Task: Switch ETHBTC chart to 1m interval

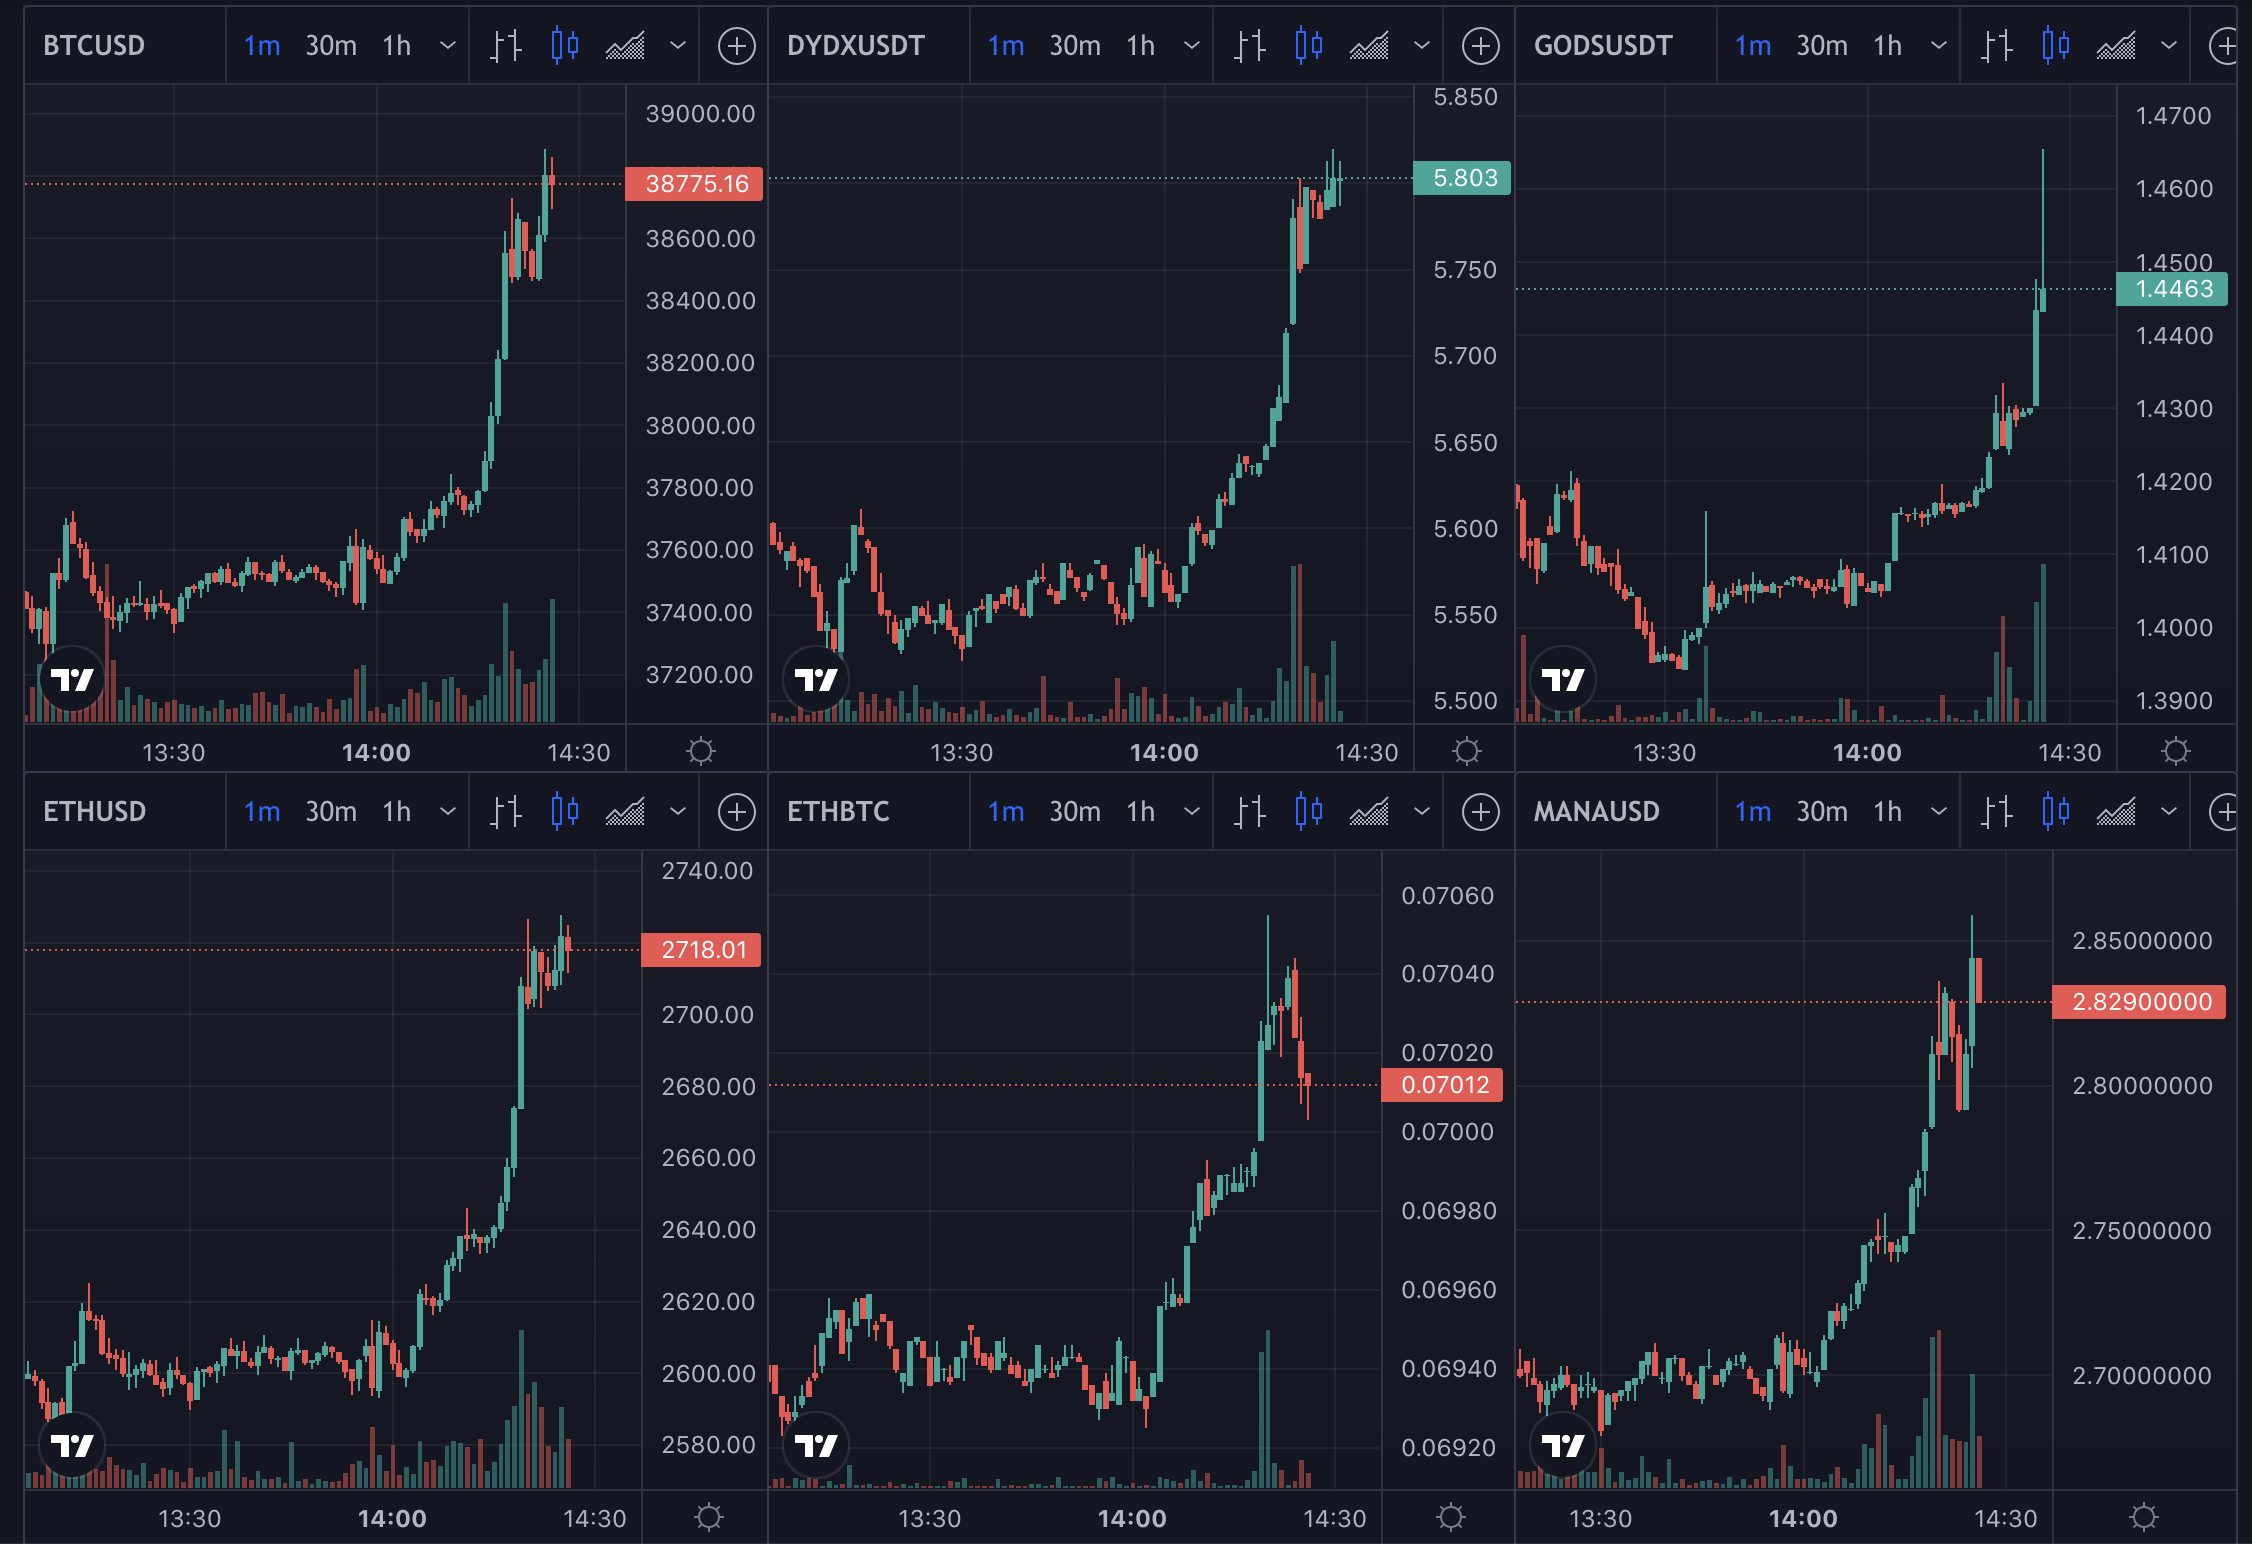Action: (1006, 812)
